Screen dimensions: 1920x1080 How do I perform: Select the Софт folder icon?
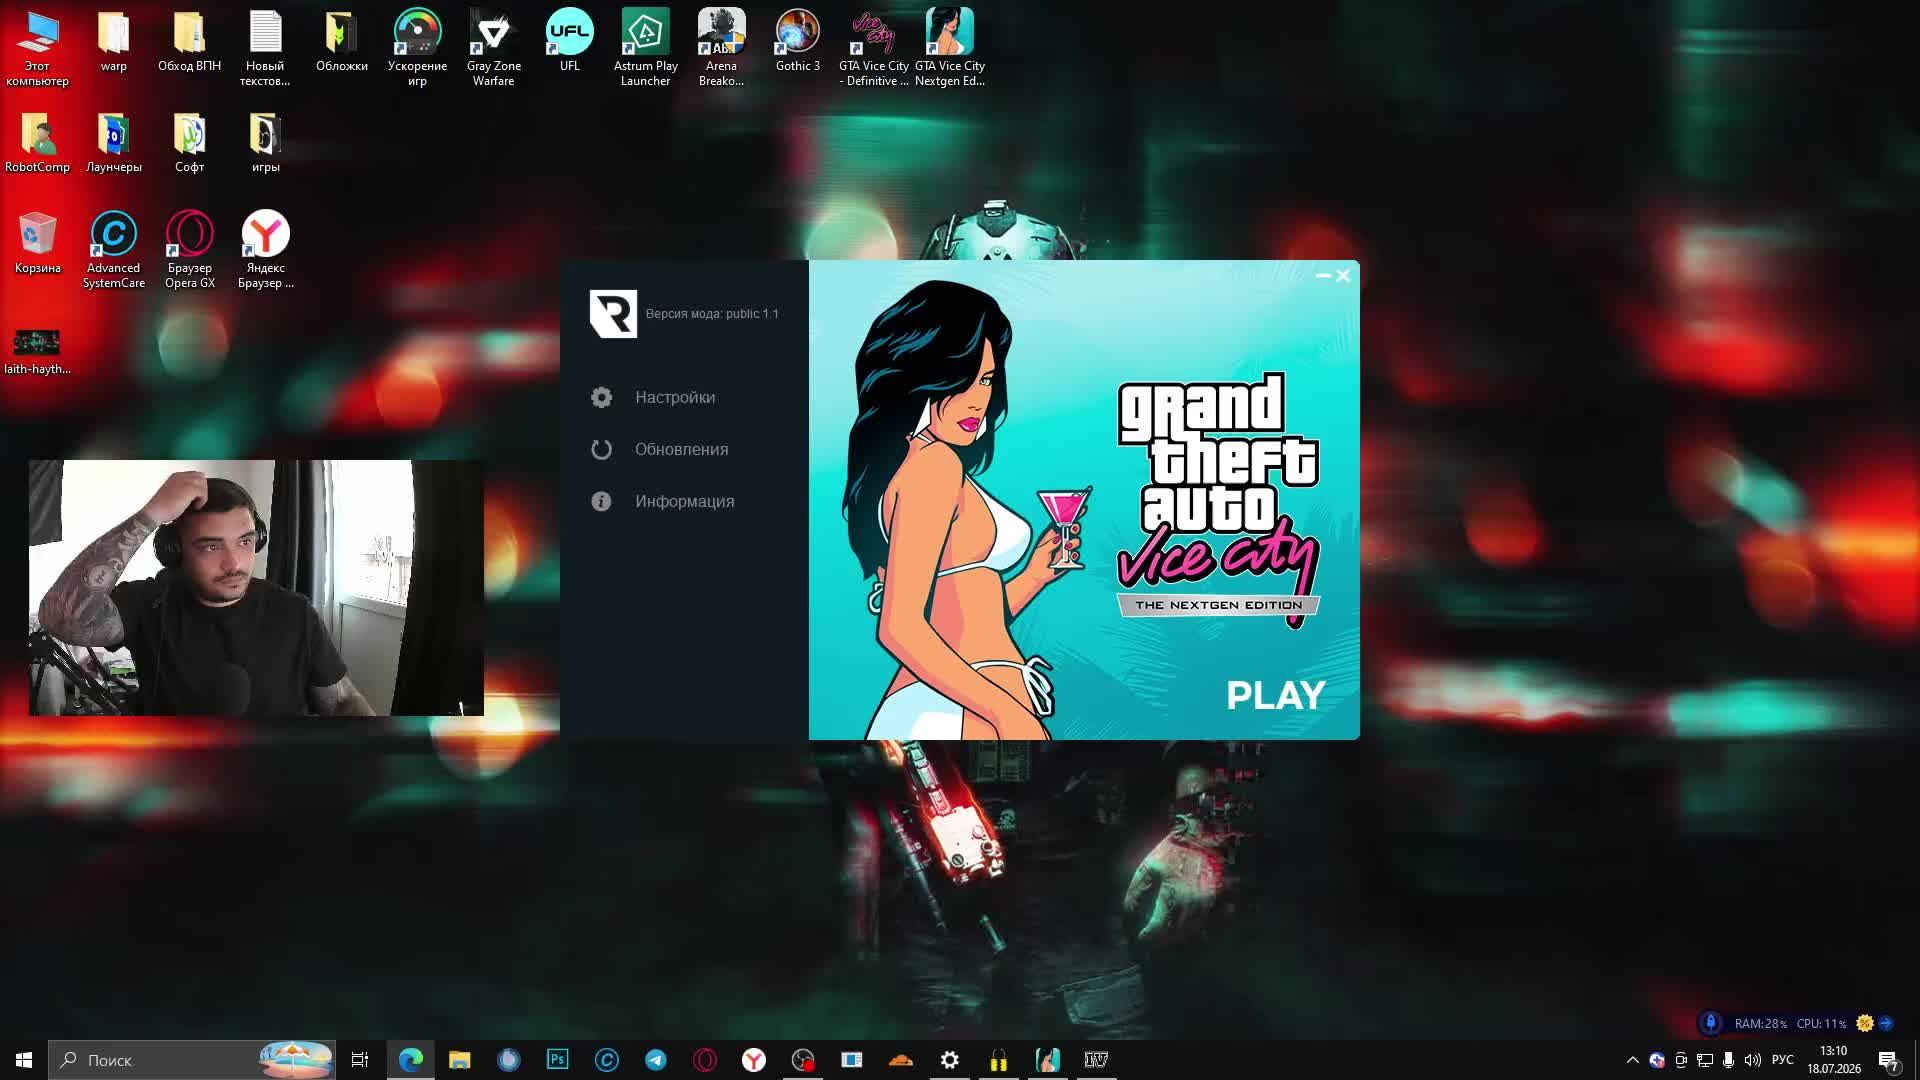click(x=189, y=143)
